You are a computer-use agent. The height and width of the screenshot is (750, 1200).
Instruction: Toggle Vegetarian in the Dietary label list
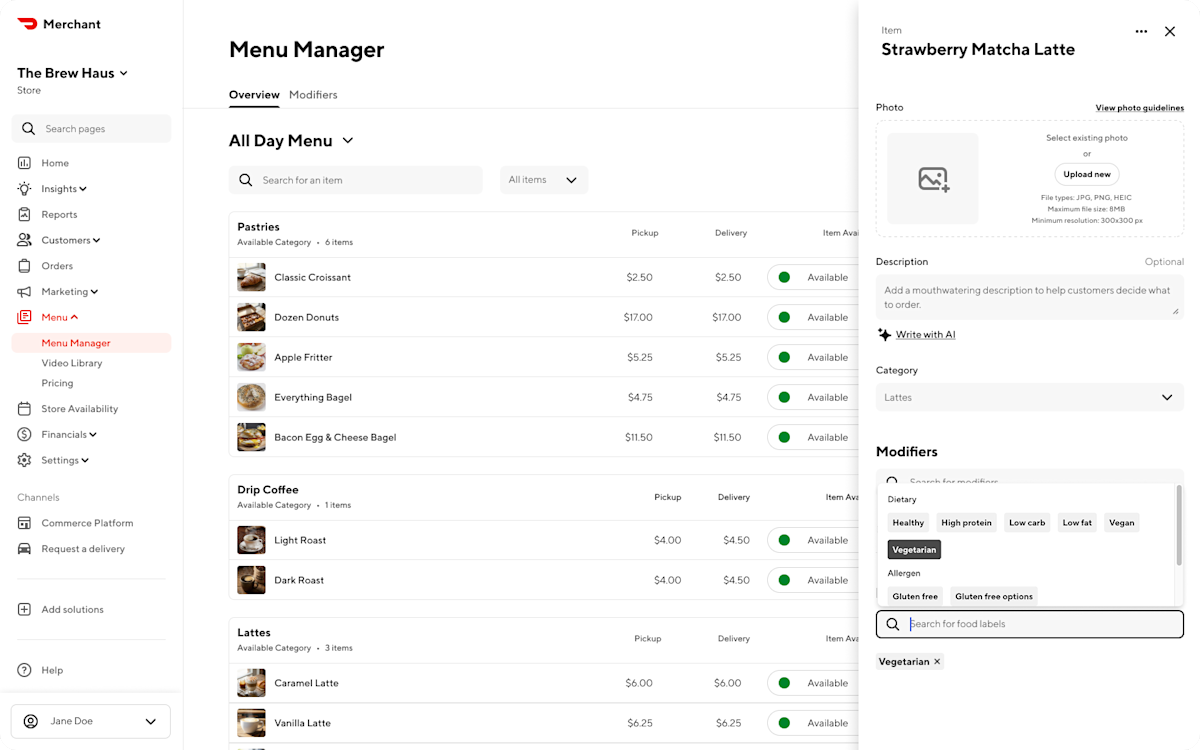point(913,549)
